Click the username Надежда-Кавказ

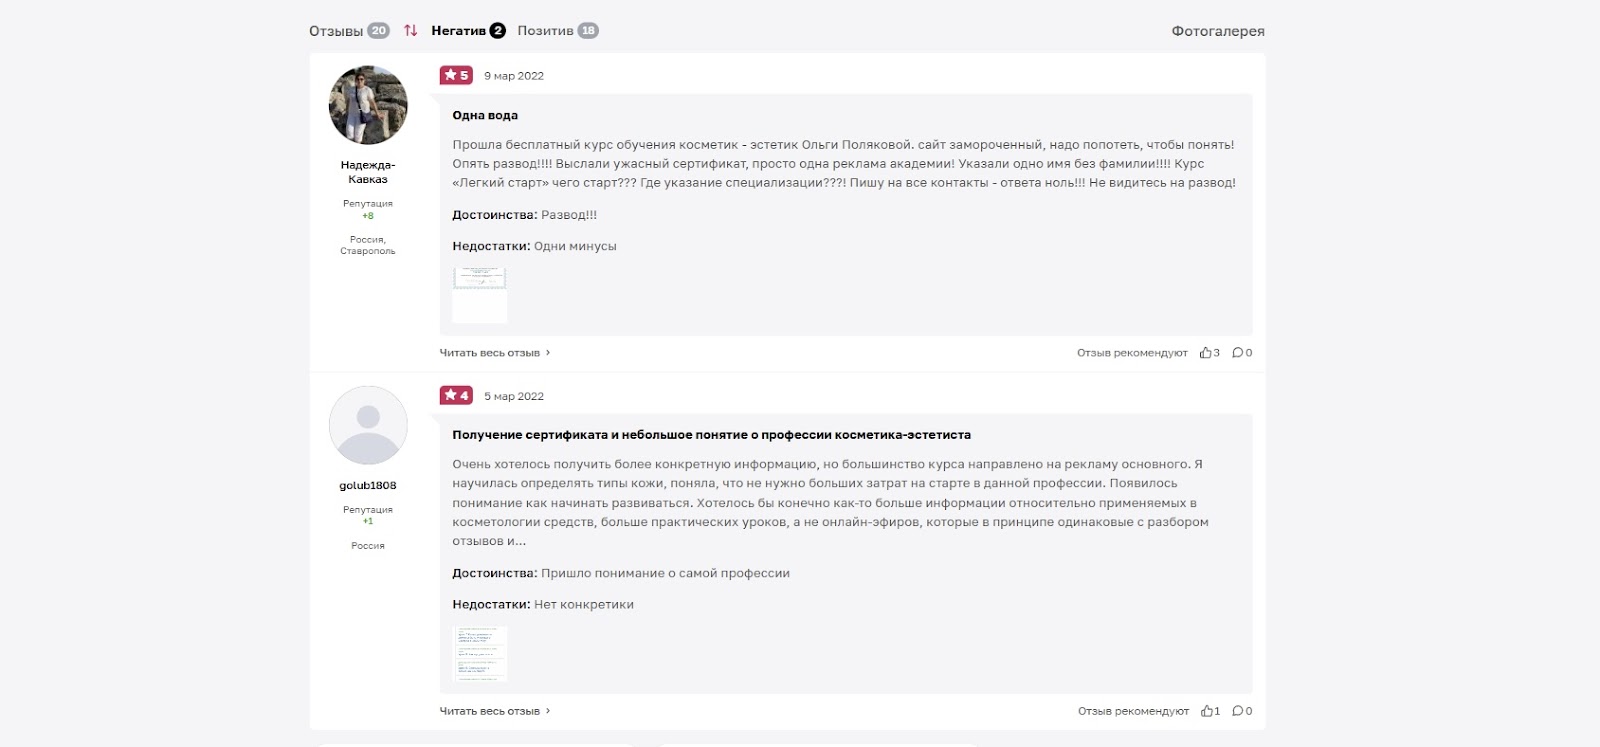click(x=368, y=172)
